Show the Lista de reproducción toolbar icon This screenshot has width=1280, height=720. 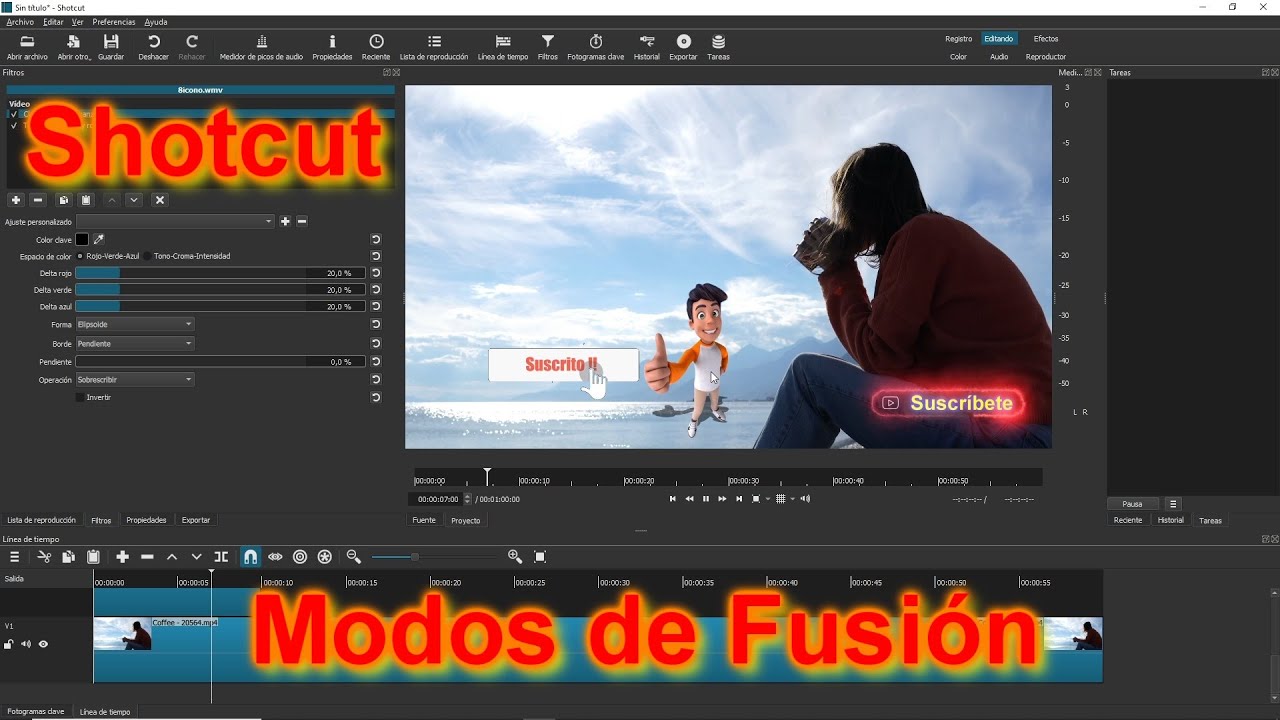click(434, 47)
